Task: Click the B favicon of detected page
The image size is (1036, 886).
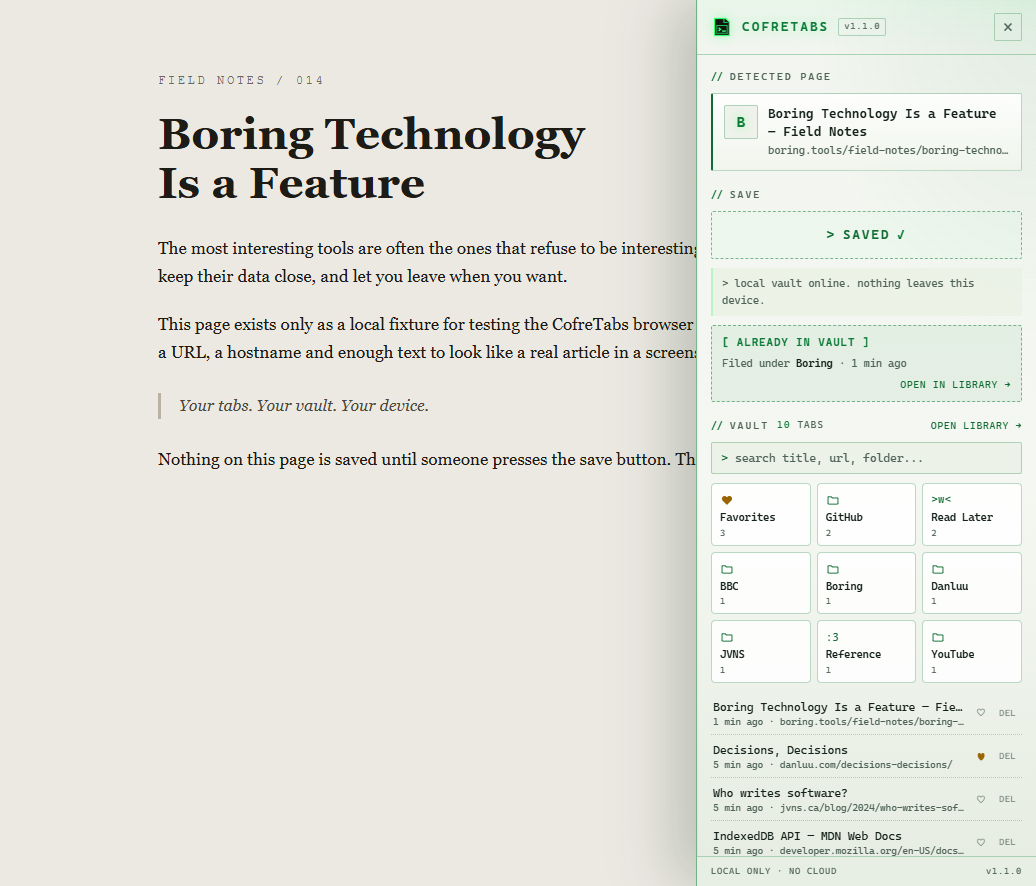Action: coord(741,122)
